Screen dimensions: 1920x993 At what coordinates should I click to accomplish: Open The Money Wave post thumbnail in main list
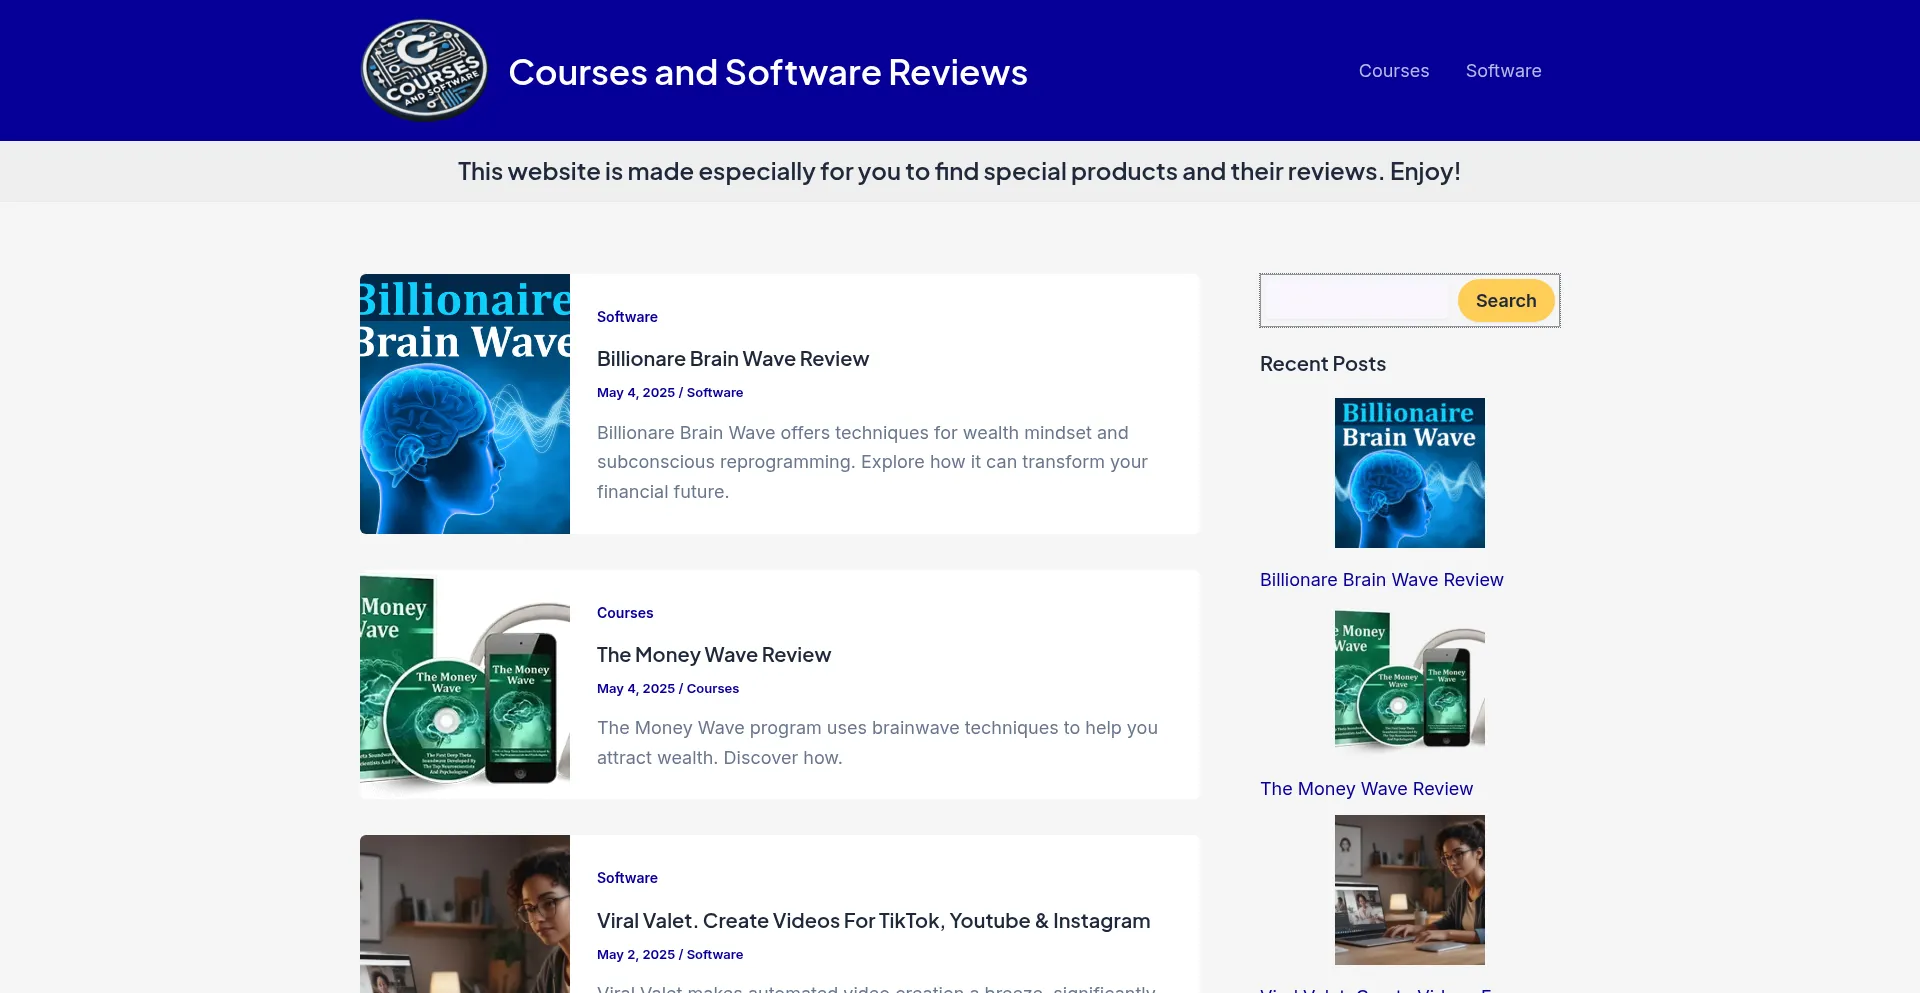(465, 684)
